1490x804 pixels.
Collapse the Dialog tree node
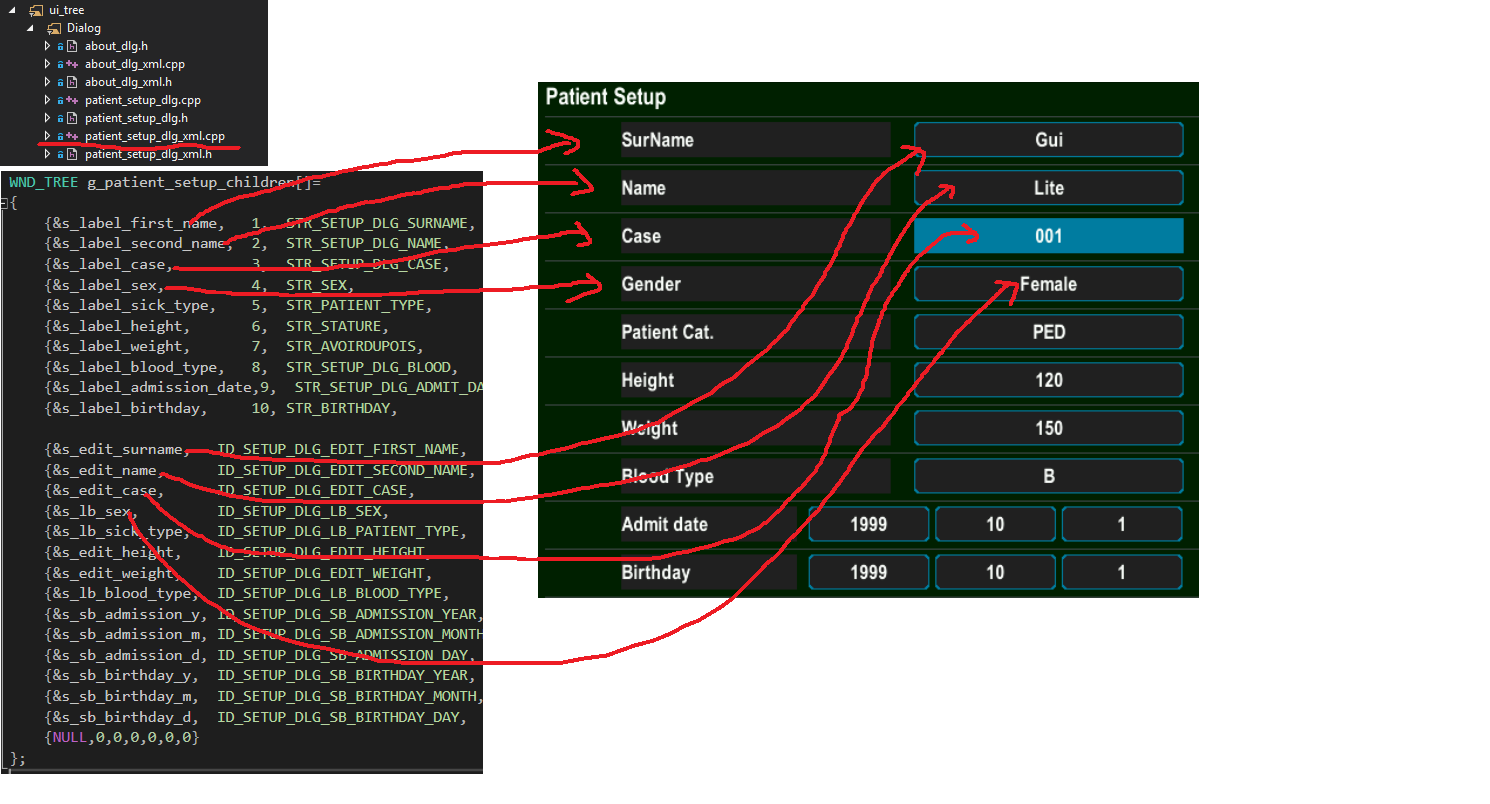[31, 28]
